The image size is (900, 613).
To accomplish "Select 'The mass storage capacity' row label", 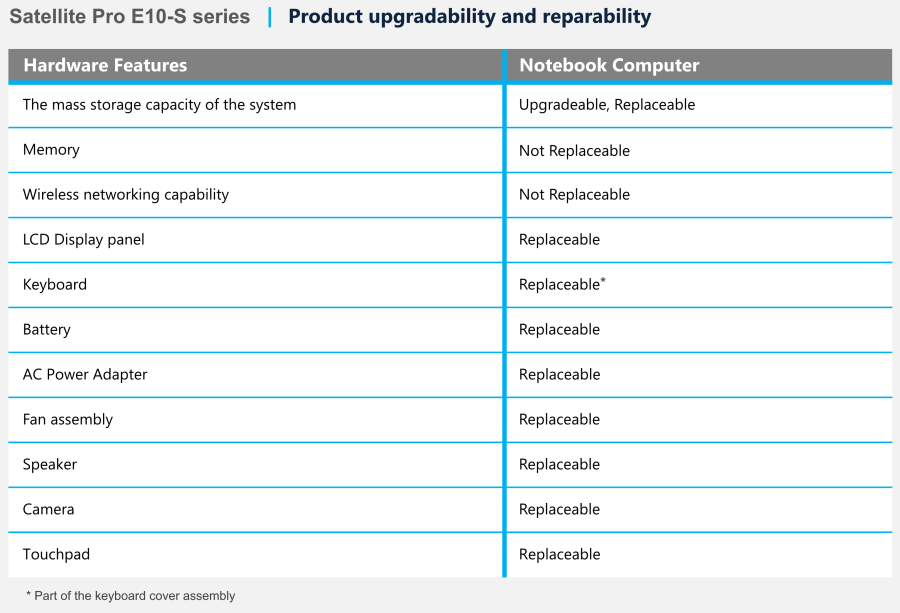I will pos(159,105).
